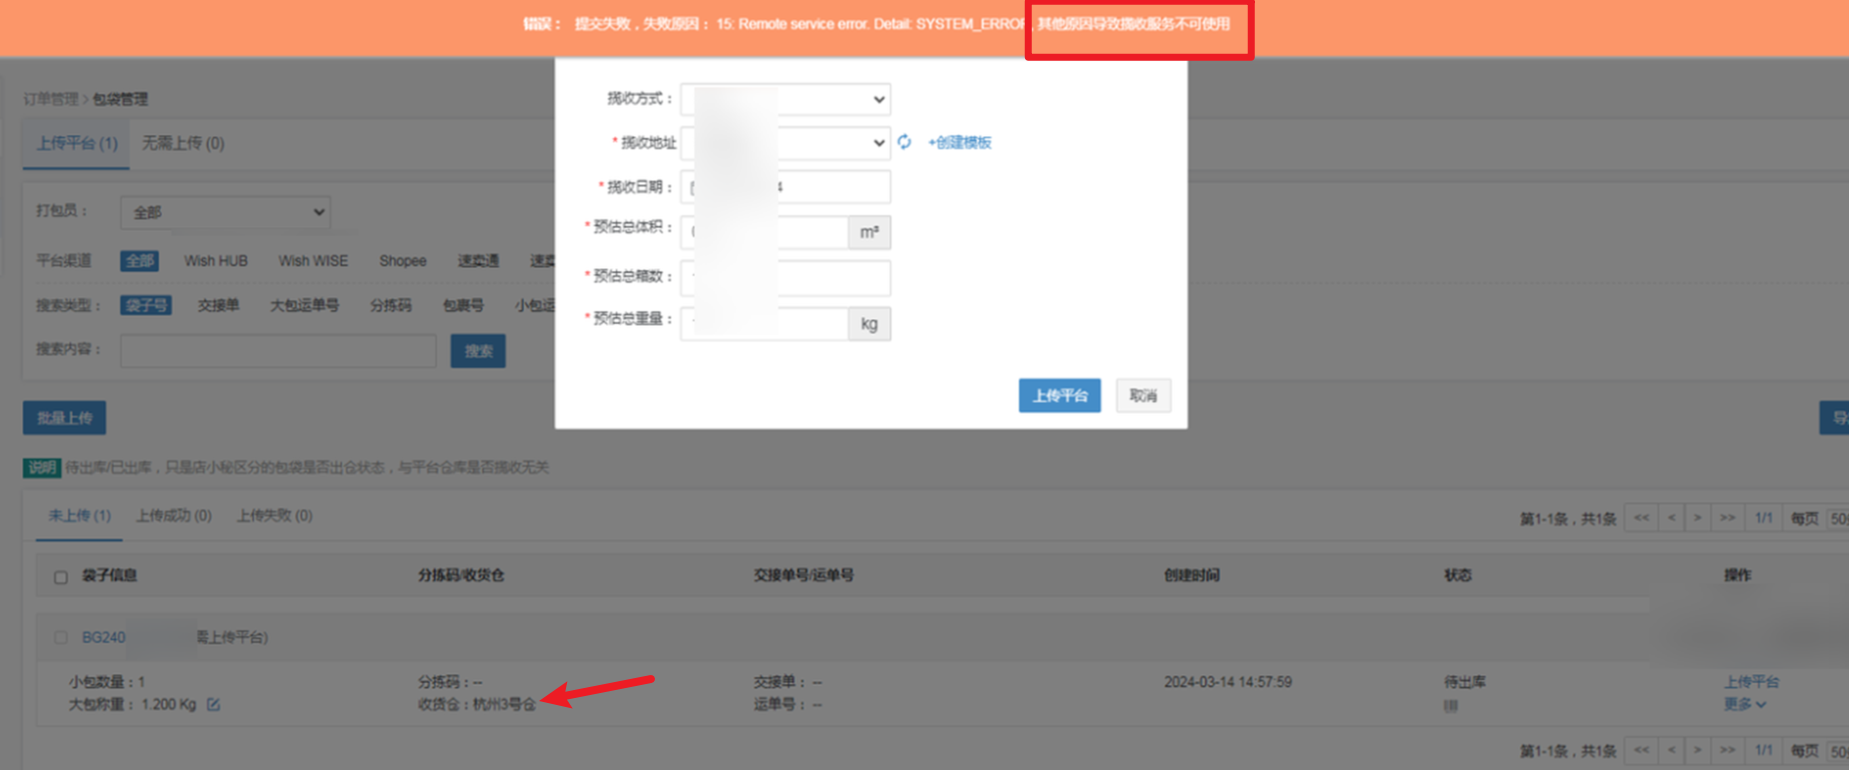Switch to the 无需上传 (0) tab
Viewport: 1849px width, 770px height.
183,143
